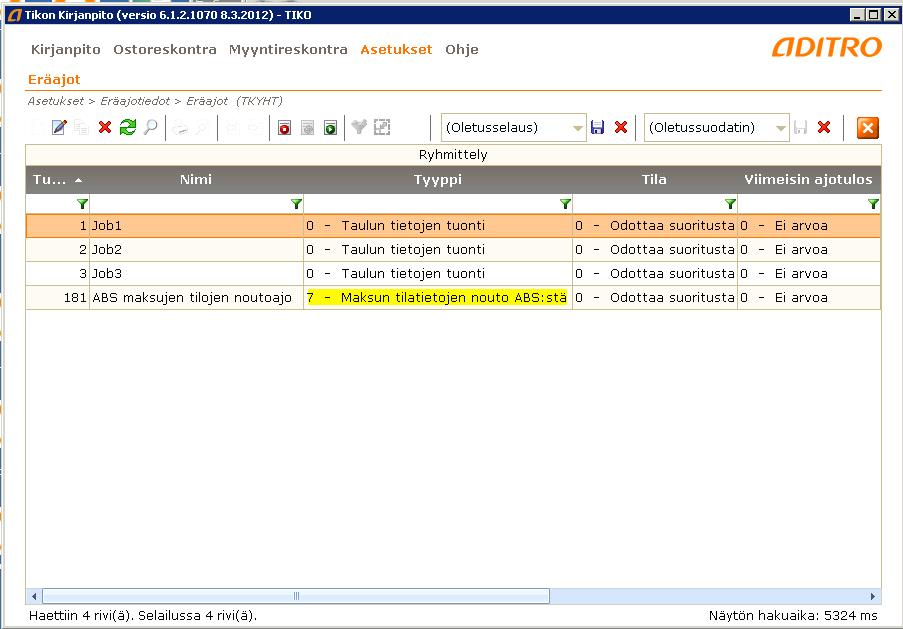Open the Asetukset menu
The width and height of the screenshot is (903, 629).
pyautogui.click(x=396, y=50)
